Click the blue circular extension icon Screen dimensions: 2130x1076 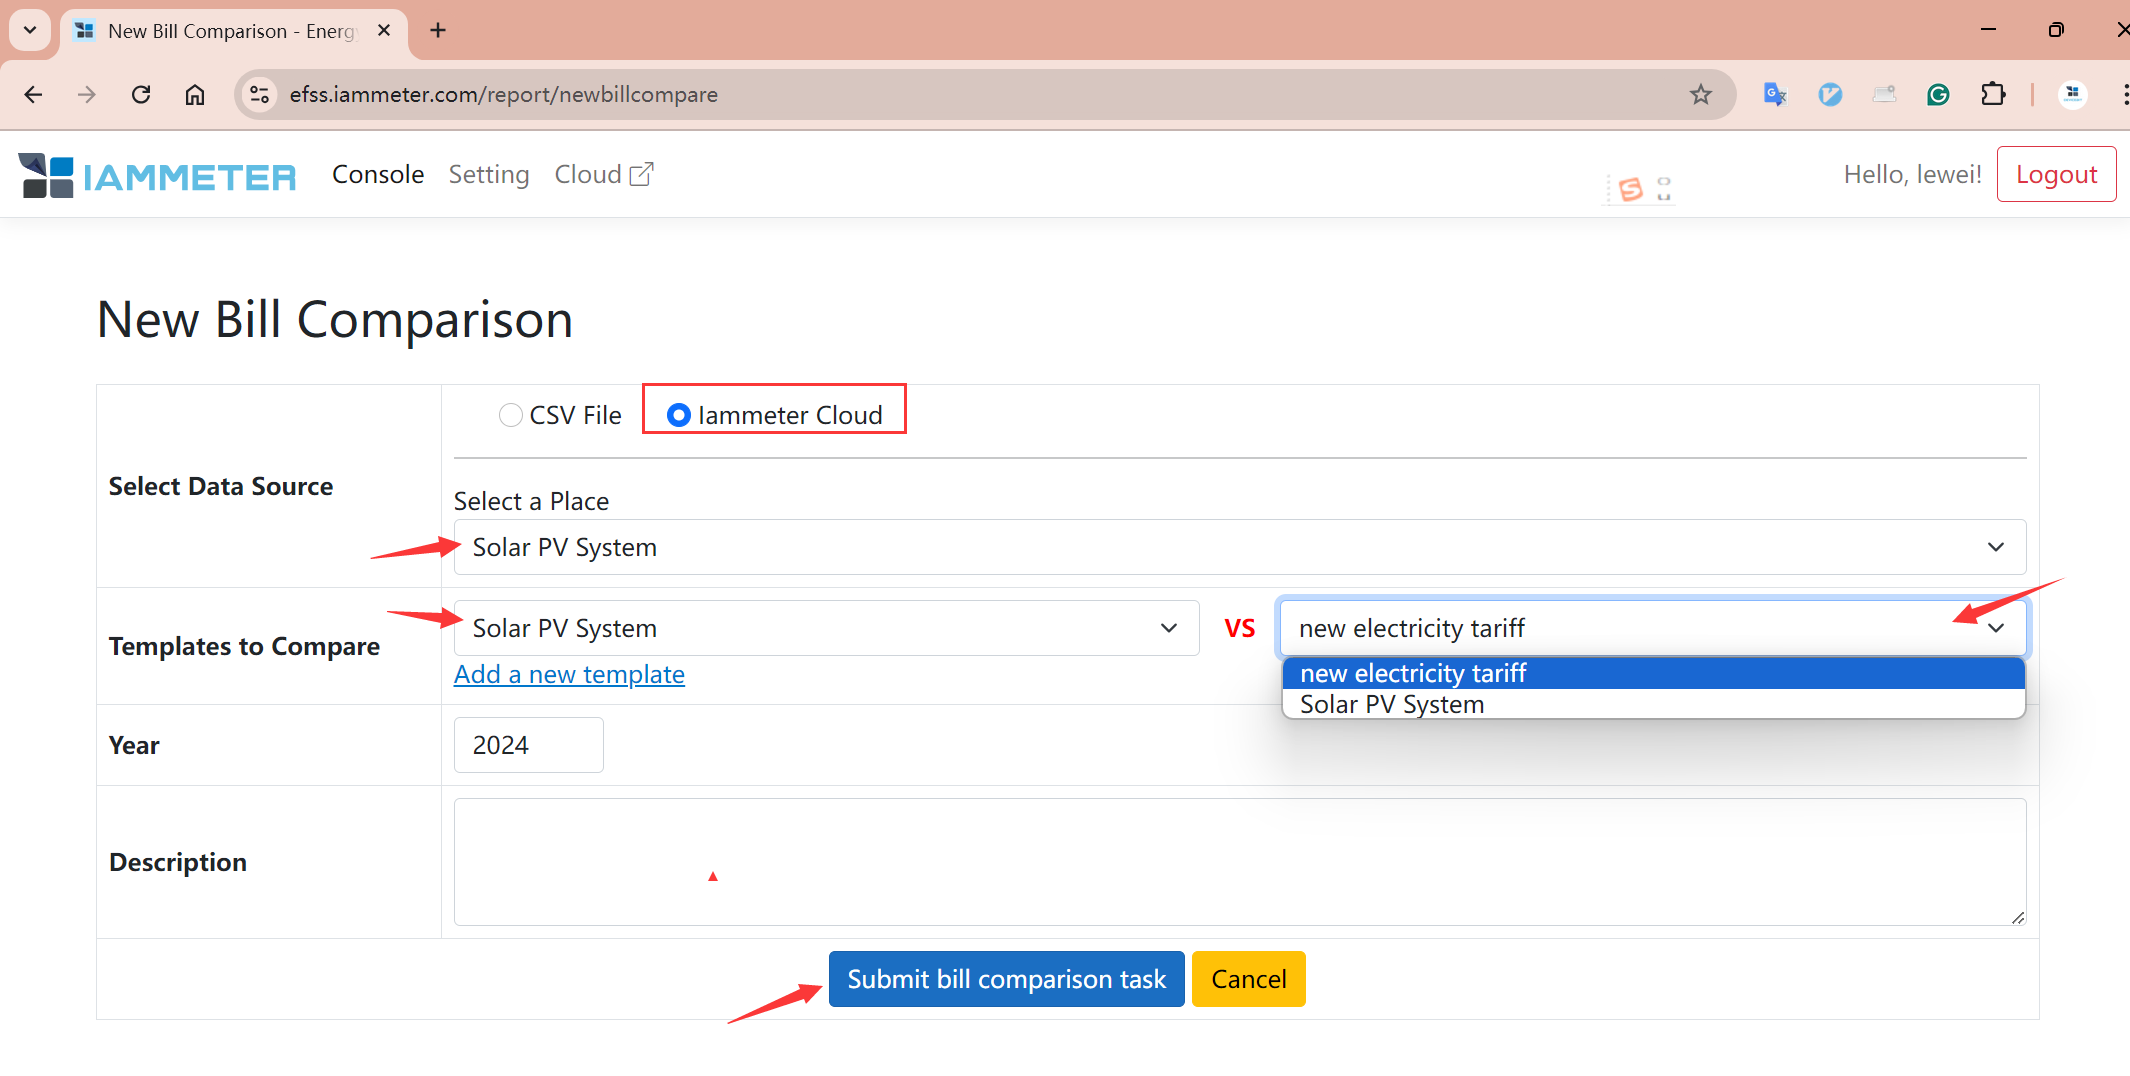point(1830,94)
